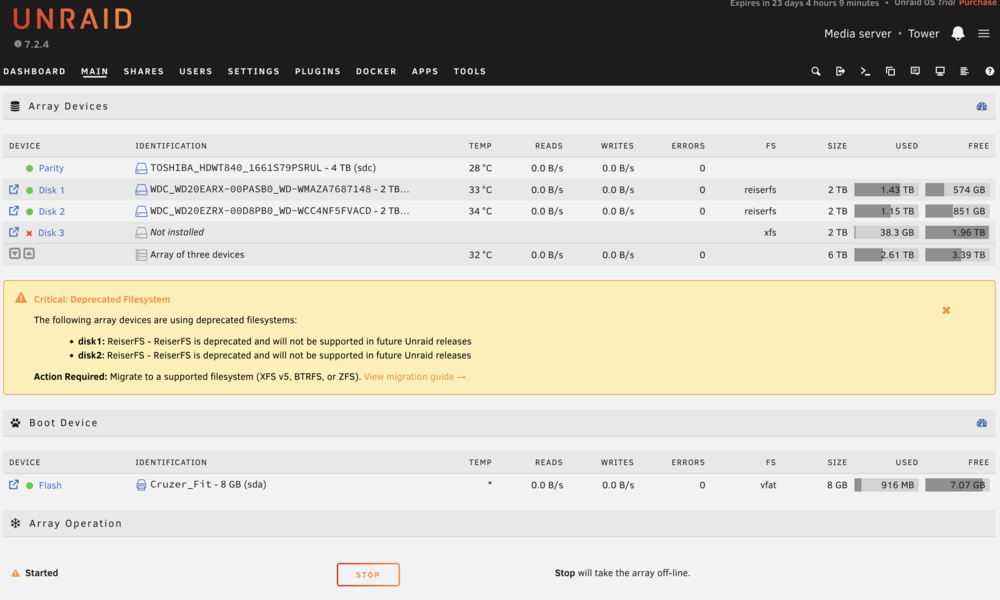This screenshot has width=1000, height=600.
Task: Click the Disk 3 red X status
Action: point(29,233)
